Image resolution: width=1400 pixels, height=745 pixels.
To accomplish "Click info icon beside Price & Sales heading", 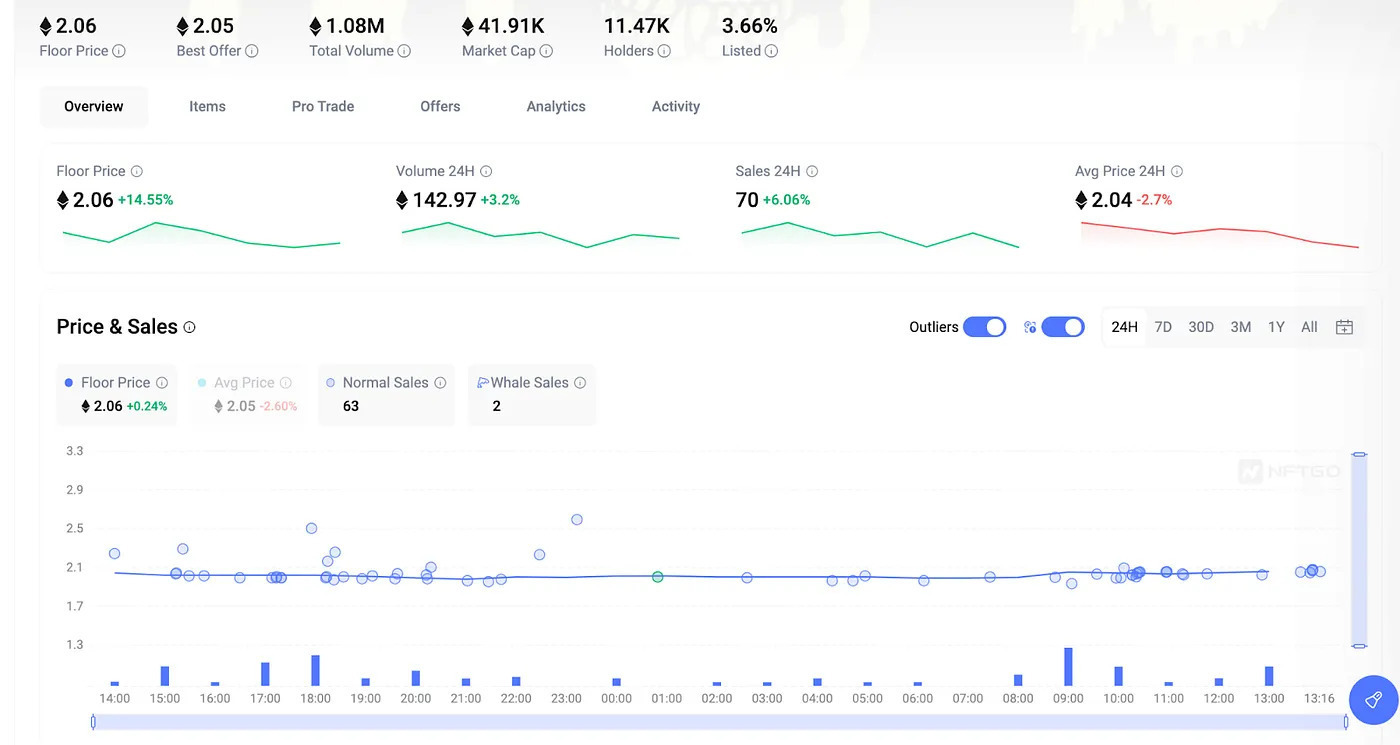I will coord(190,327).
